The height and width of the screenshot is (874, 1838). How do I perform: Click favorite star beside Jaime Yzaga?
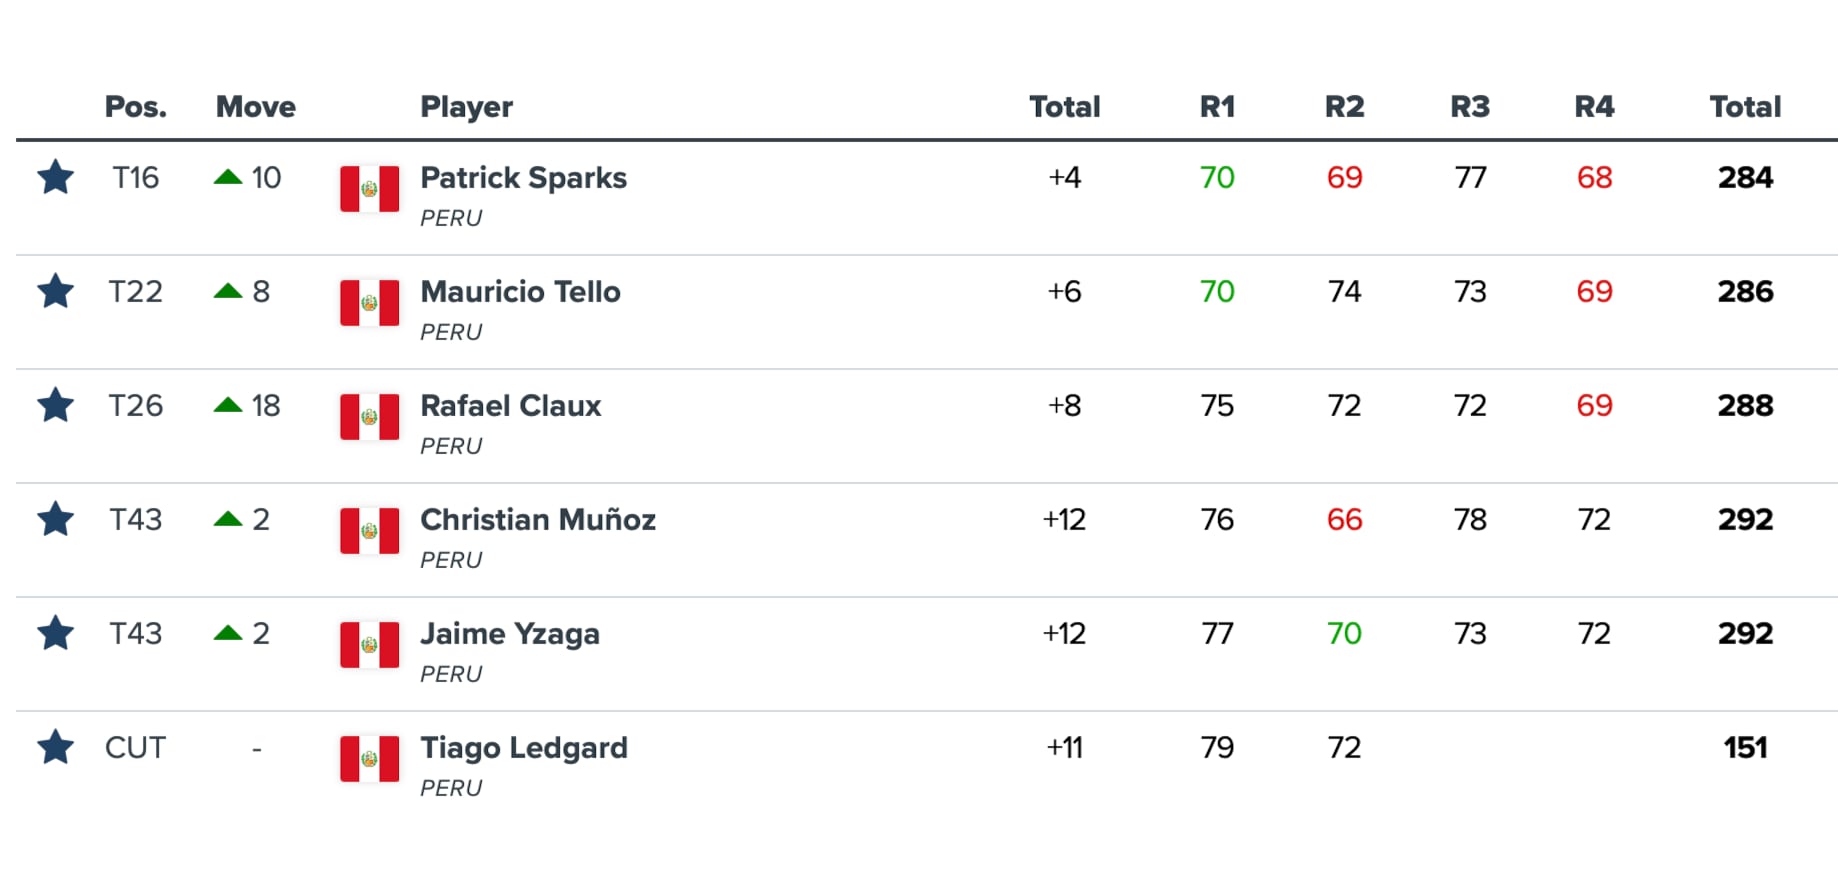56,634
